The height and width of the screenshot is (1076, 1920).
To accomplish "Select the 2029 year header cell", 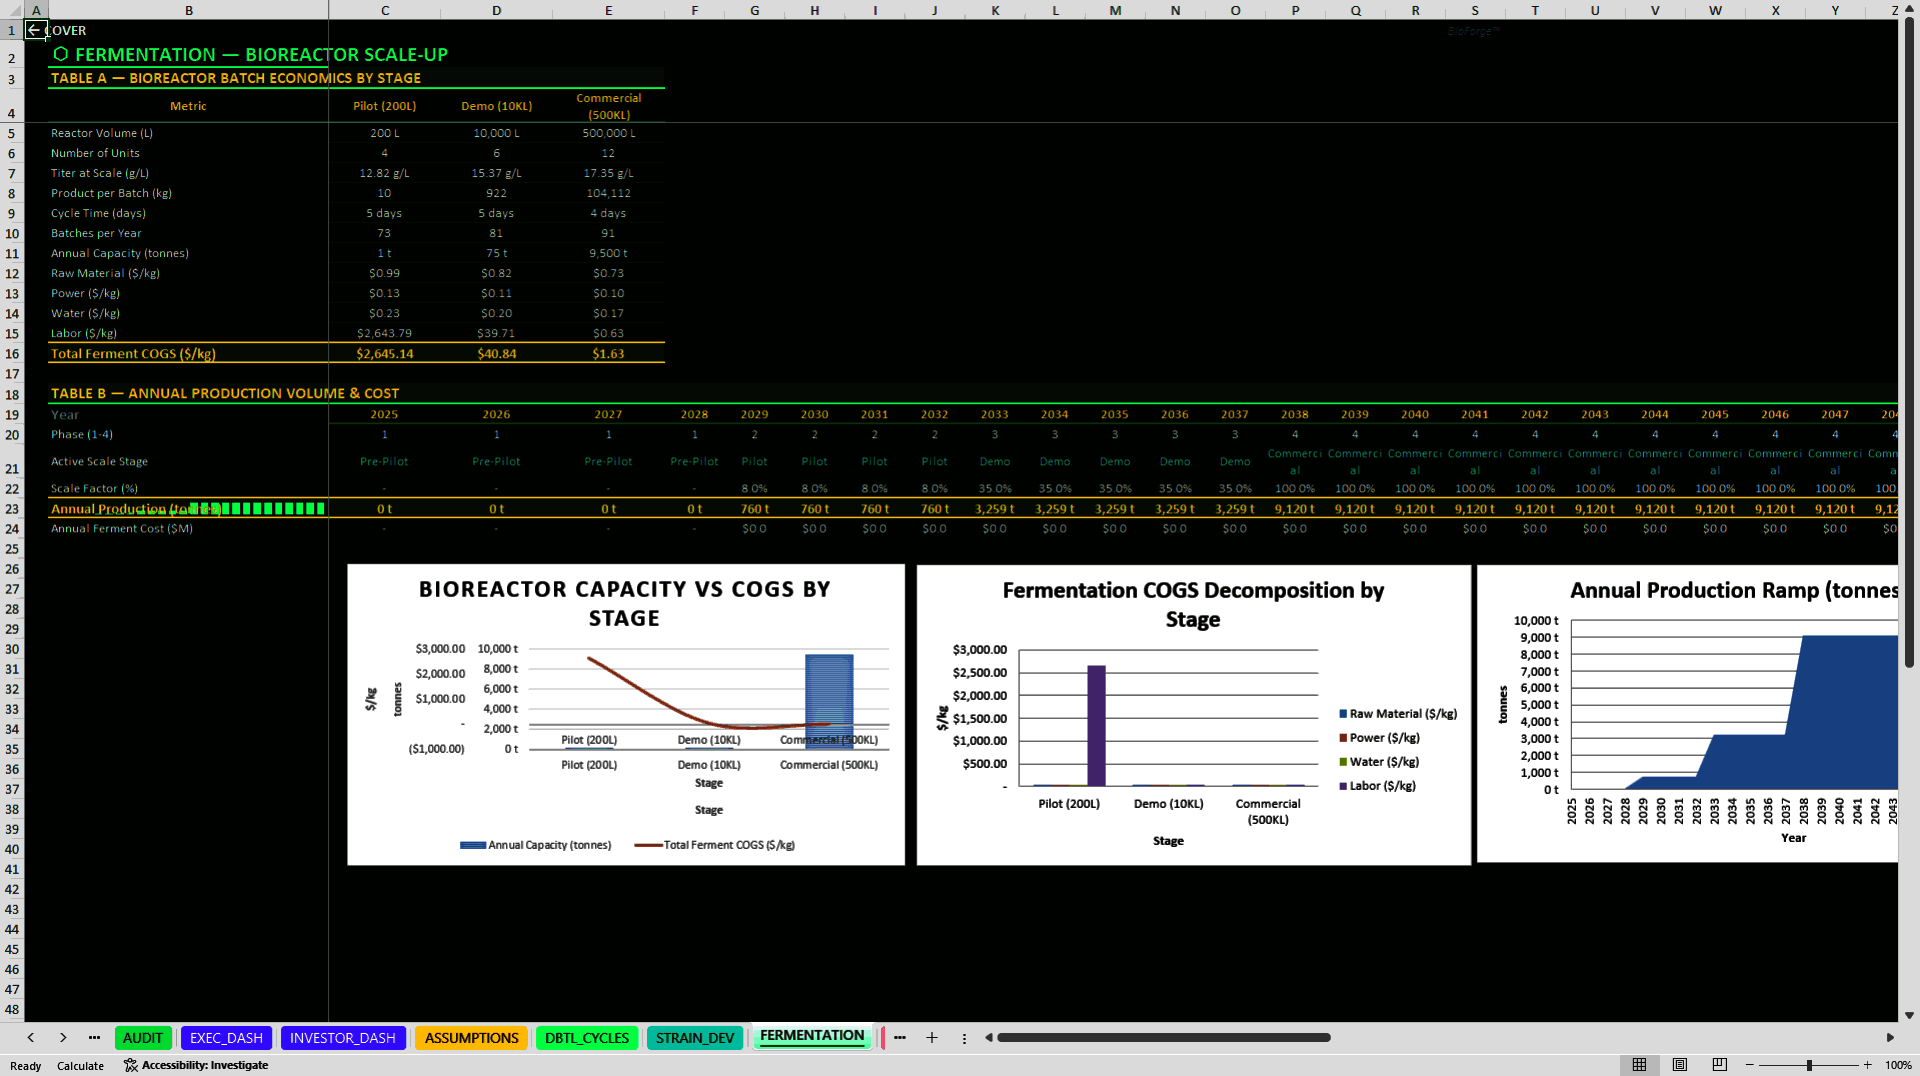I will pyautogui.click(x=754, y=414).
